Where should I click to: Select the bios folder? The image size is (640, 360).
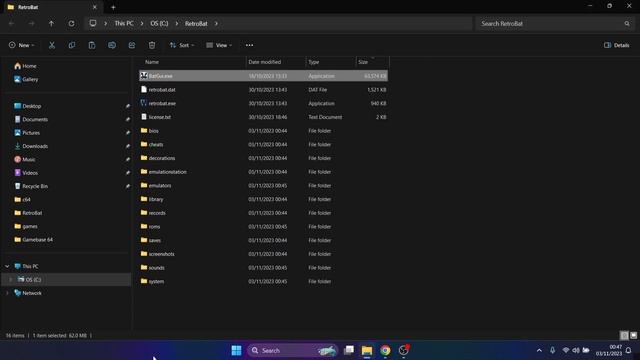click(x=263, y=131)
